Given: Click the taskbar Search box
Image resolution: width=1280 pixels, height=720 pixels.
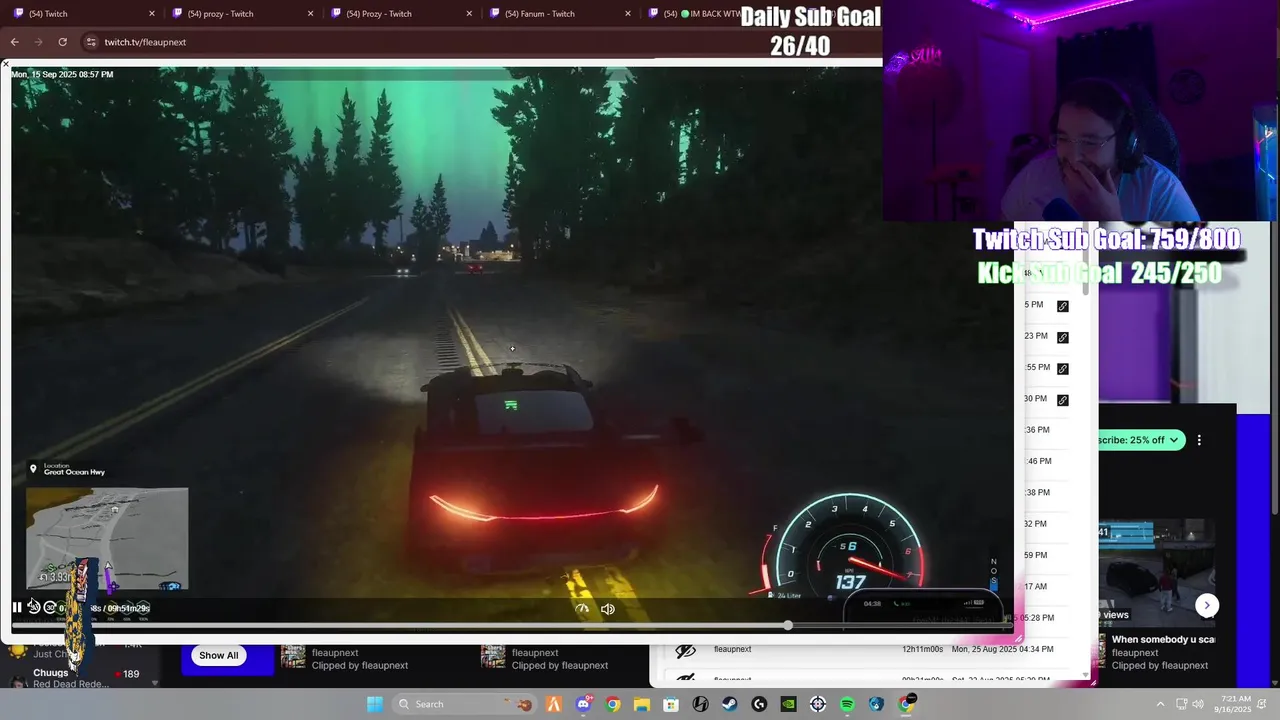Looking at the screenshot, I should 465,704.
